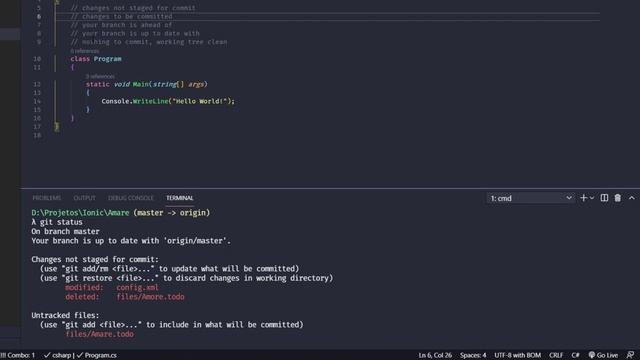Image resolution: width=640 pixels, height=360 pixels.
Task: Click comment '// your branch is ahead of'
Action: click(x=121, y=25)
